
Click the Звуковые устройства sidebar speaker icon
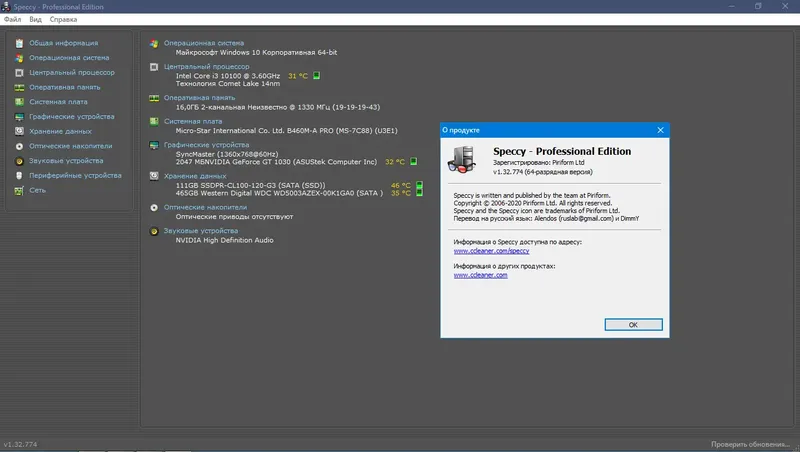[19, 161]
